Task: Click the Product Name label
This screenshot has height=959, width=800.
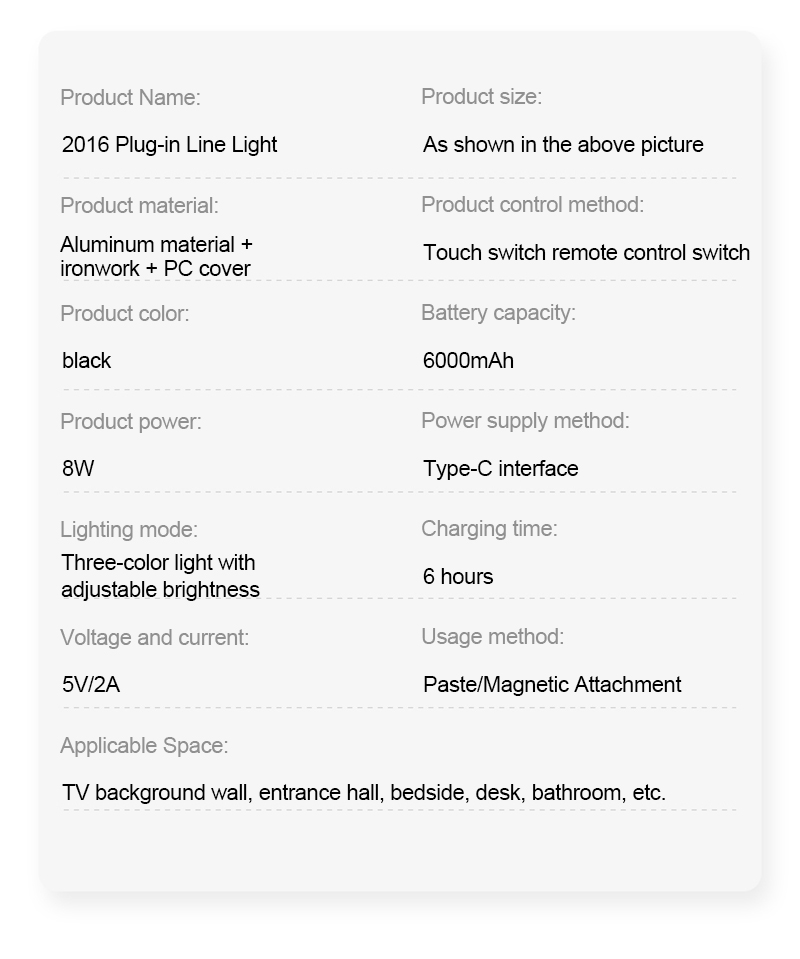Action: pyautogui.click(x=130, y=97)
